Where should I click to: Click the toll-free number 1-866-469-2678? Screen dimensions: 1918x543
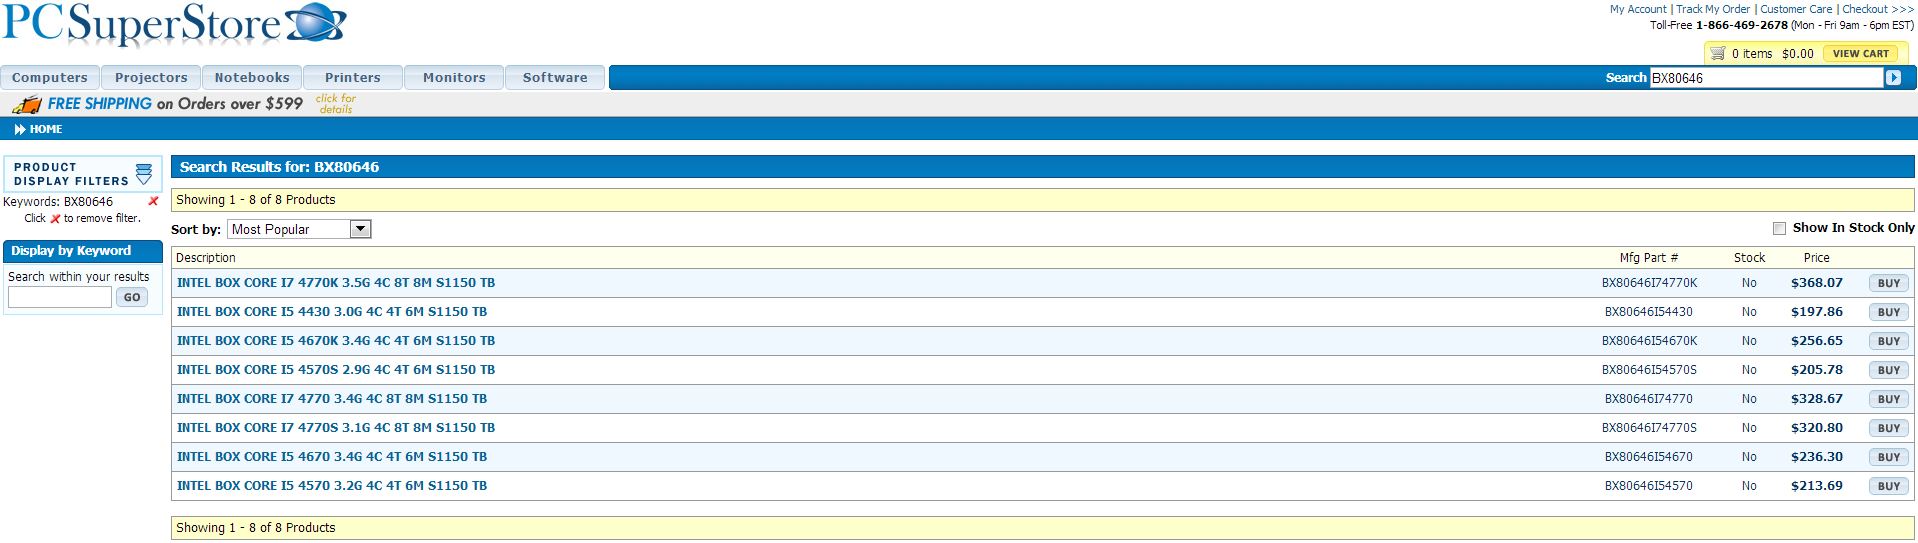point(1741,25)
